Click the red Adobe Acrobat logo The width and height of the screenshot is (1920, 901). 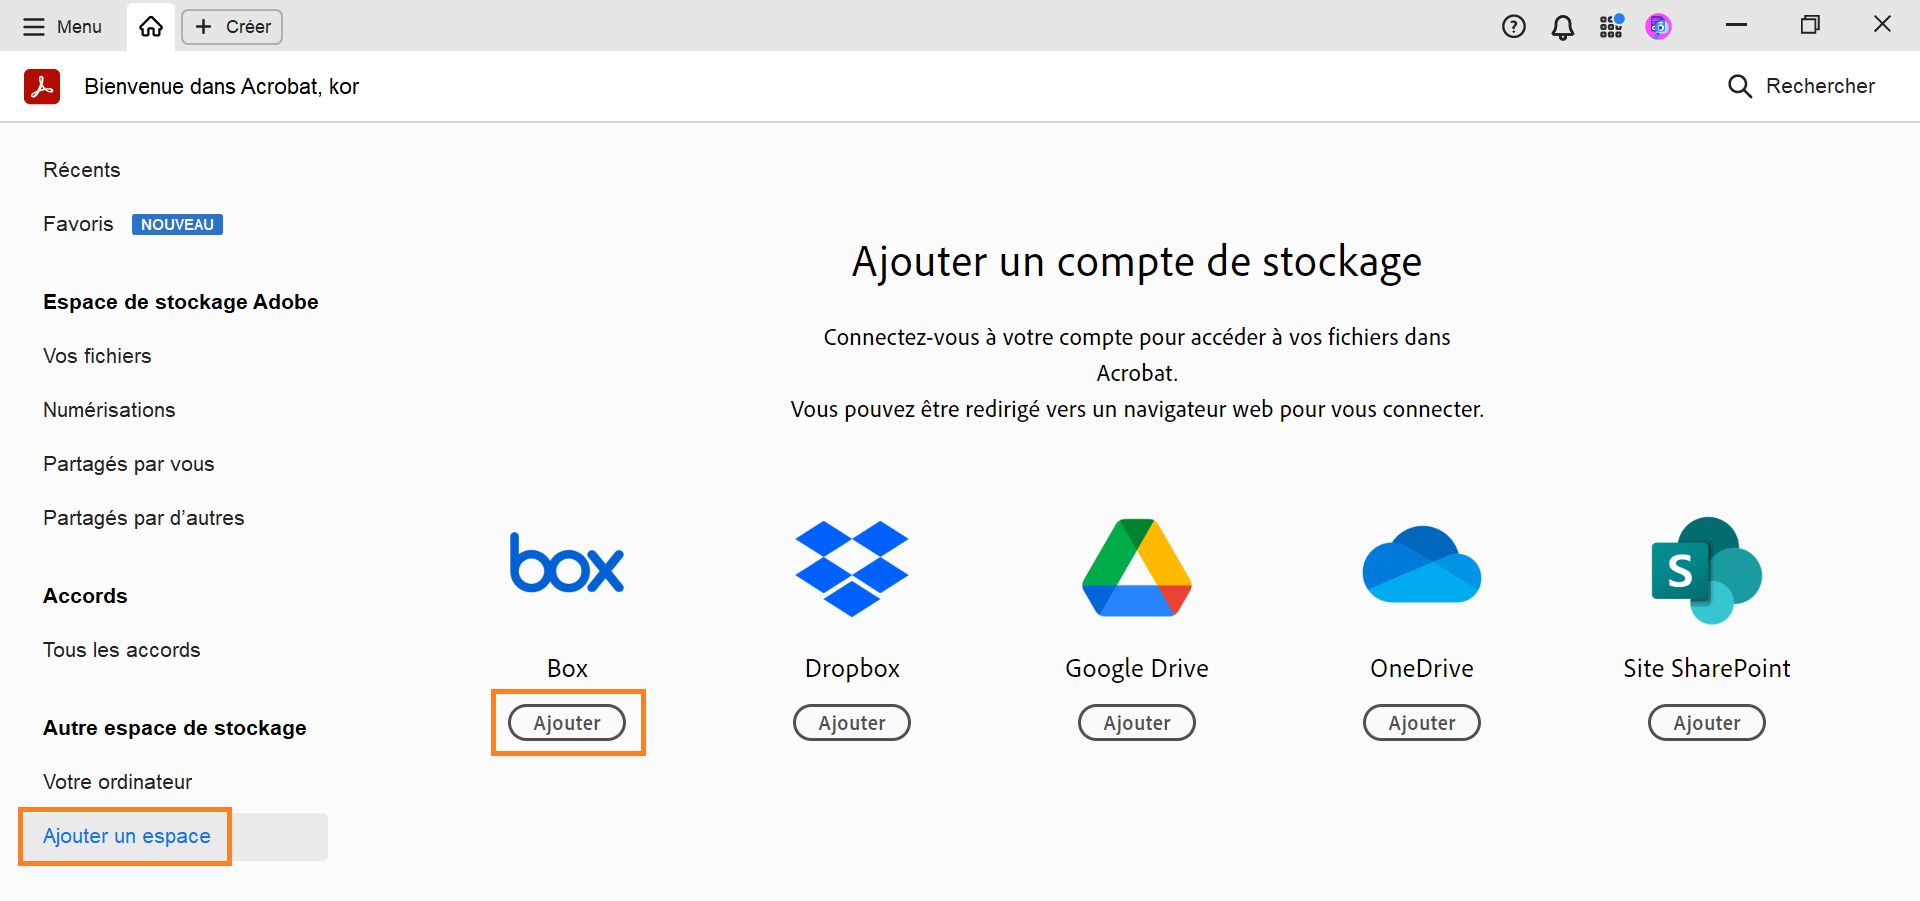[x=41, y=86]
